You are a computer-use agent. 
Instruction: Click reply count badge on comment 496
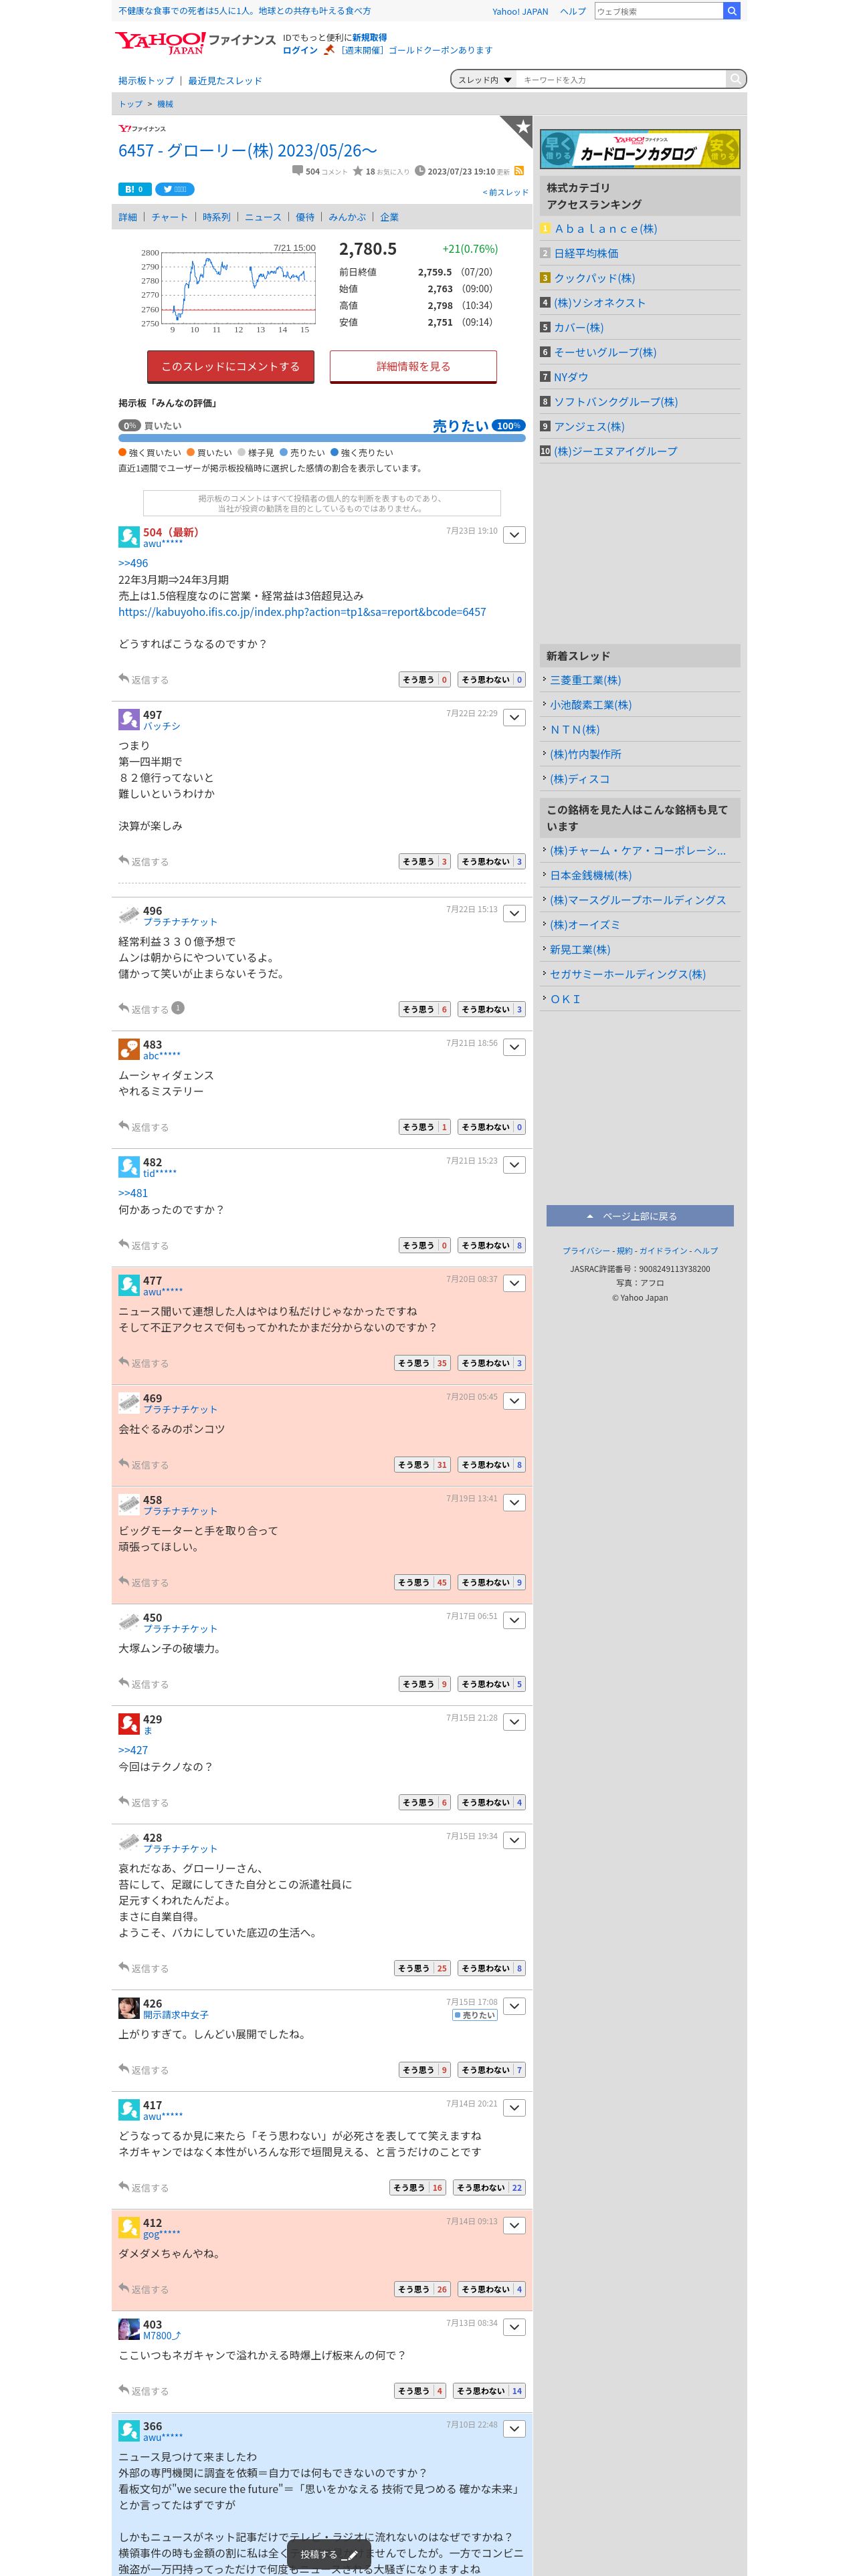(178, 1008)
